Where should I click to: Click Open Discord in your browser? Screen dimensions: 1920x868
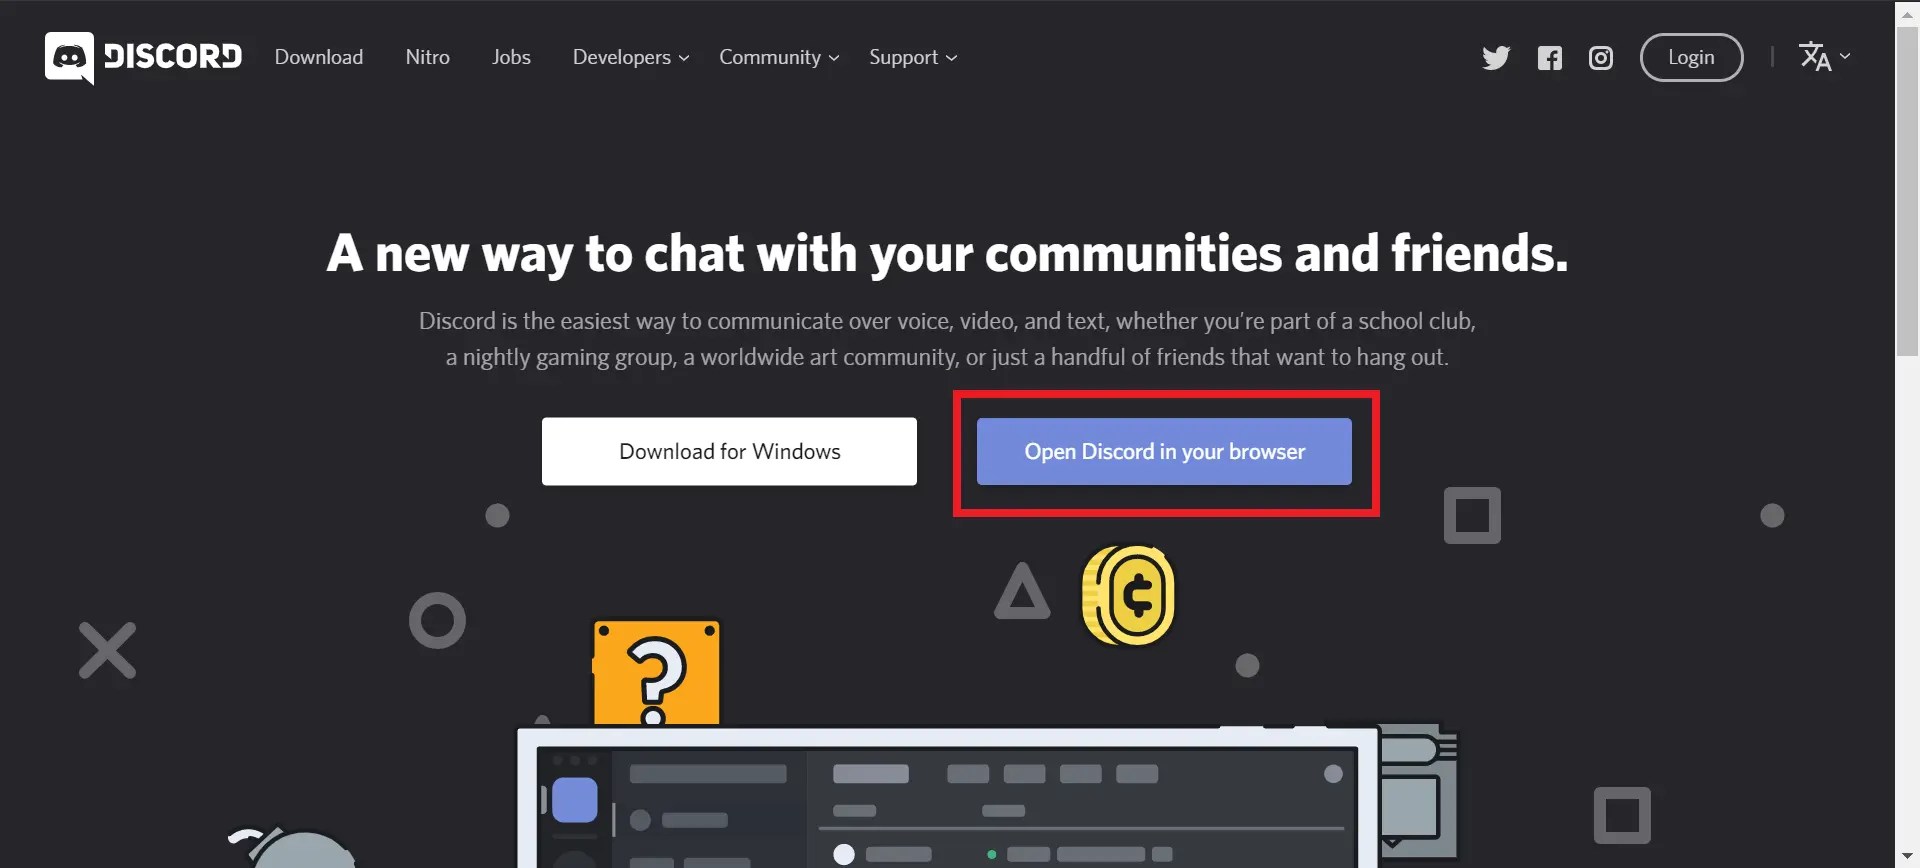[1164, 451]
